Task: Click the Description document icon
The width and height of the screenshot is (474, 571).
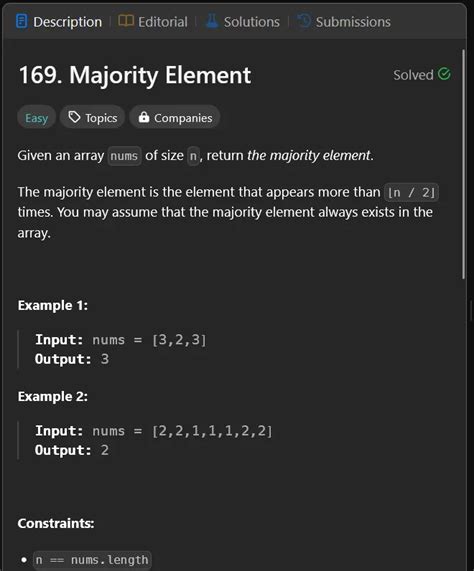Action: click(x=22, y=21)
